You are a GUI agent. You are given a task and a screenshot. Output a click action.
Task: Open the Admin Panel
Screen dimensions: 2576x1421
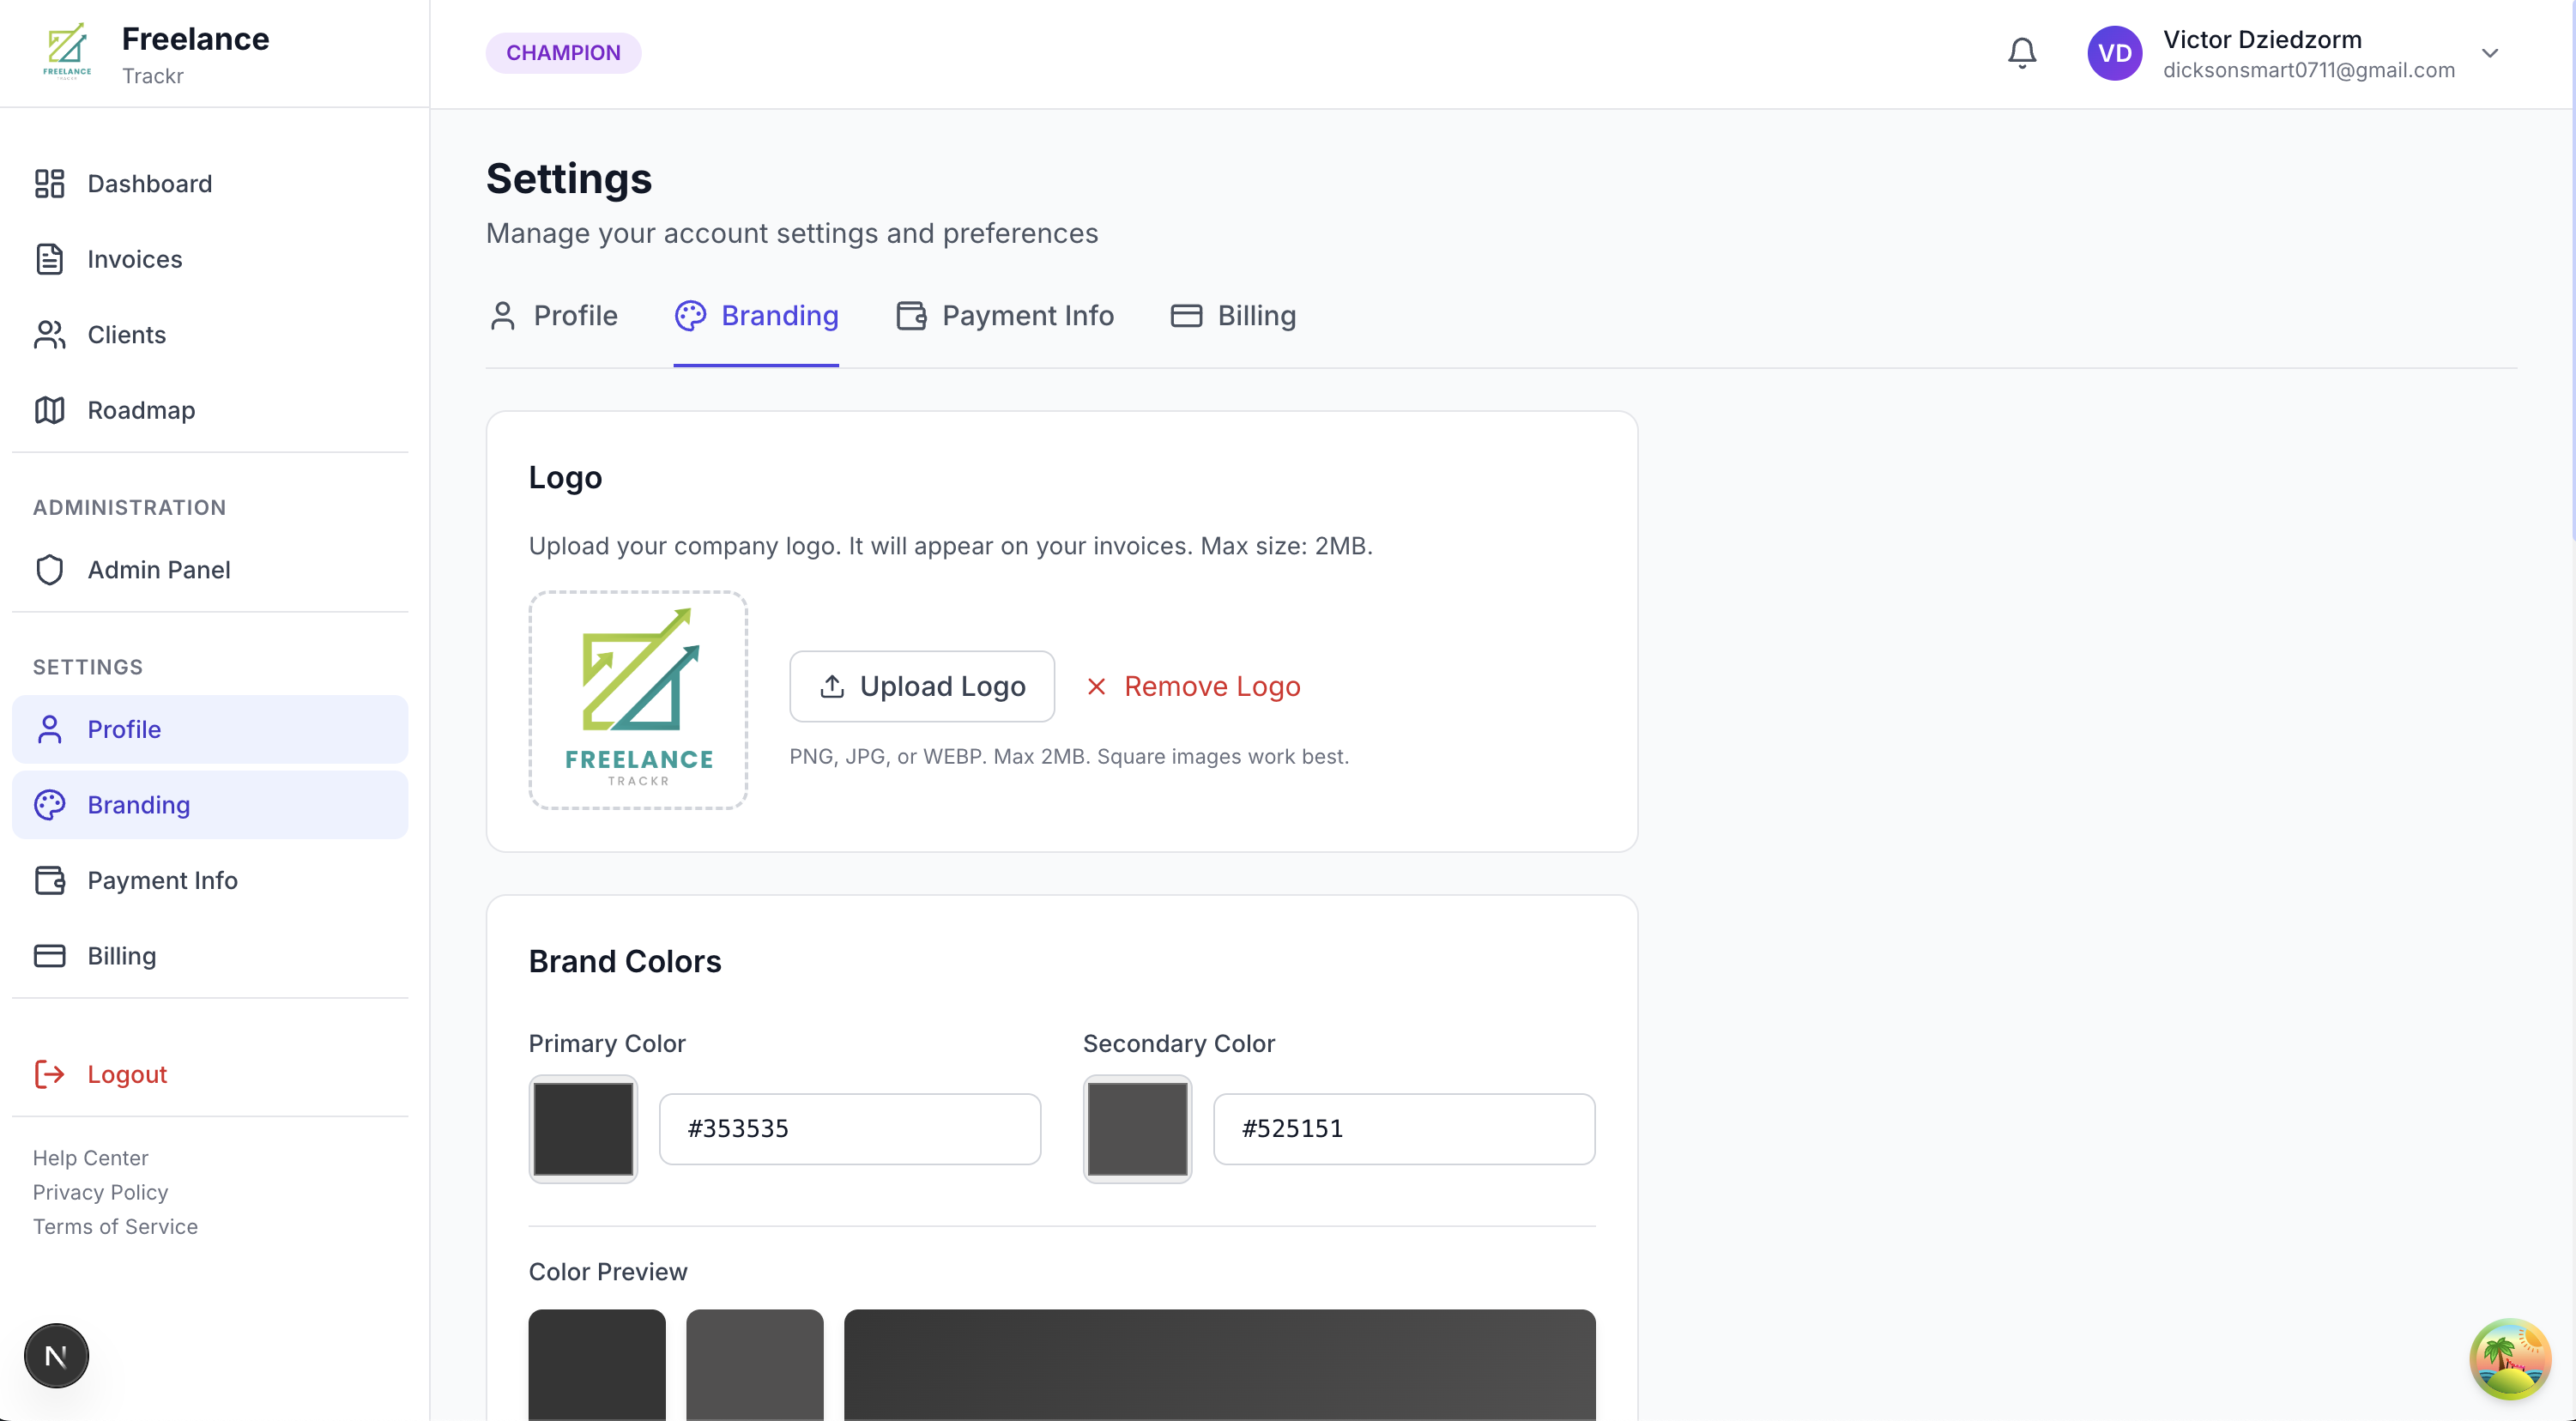click(158, 570)
